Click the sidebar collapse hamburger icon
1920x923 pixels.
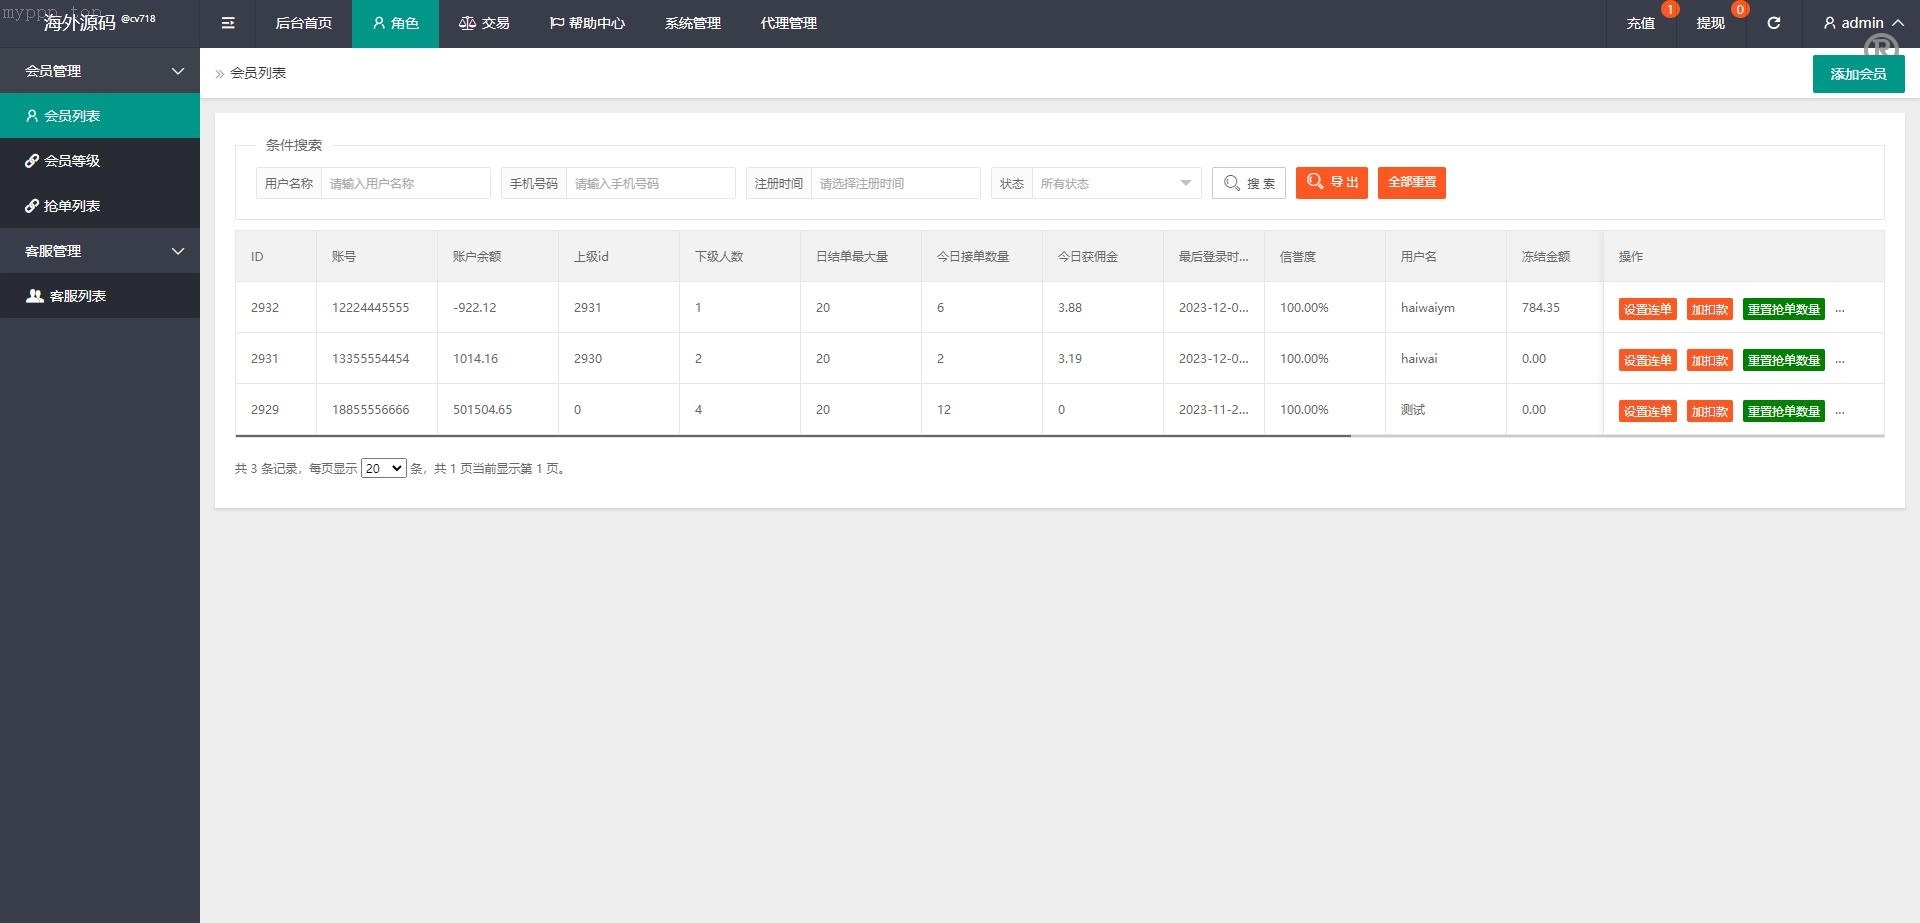coord(228,23)
